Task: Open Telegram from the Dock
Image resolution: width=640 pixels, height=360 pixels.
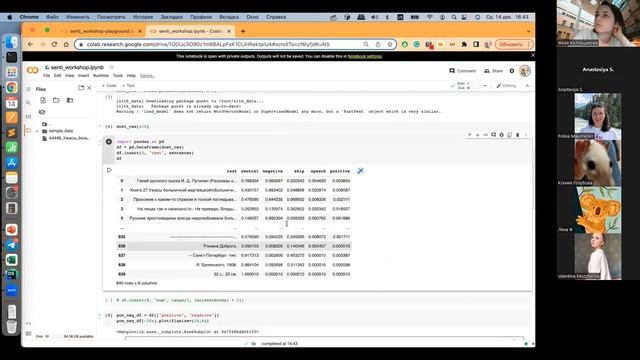Action: (11, 244)
